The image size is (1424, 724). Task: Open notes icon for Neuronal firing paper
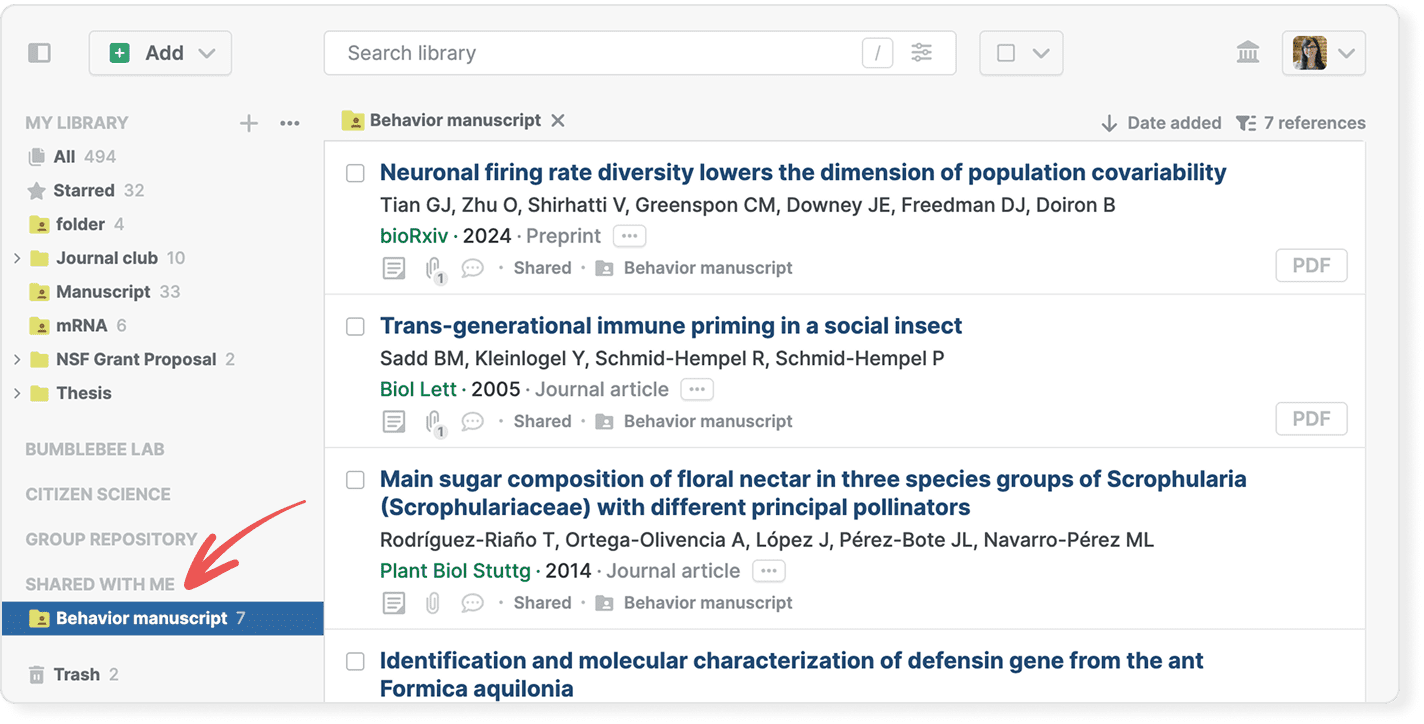click(395, 268)
